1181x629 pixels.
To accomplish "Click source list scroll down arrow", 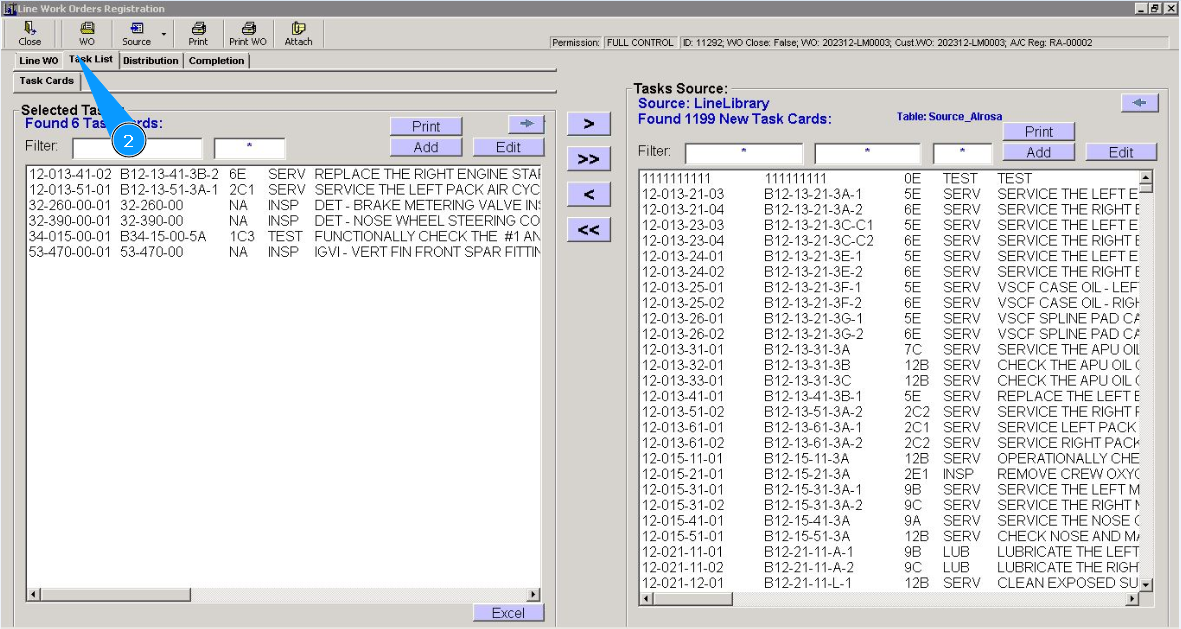I will pos(1146,585).
